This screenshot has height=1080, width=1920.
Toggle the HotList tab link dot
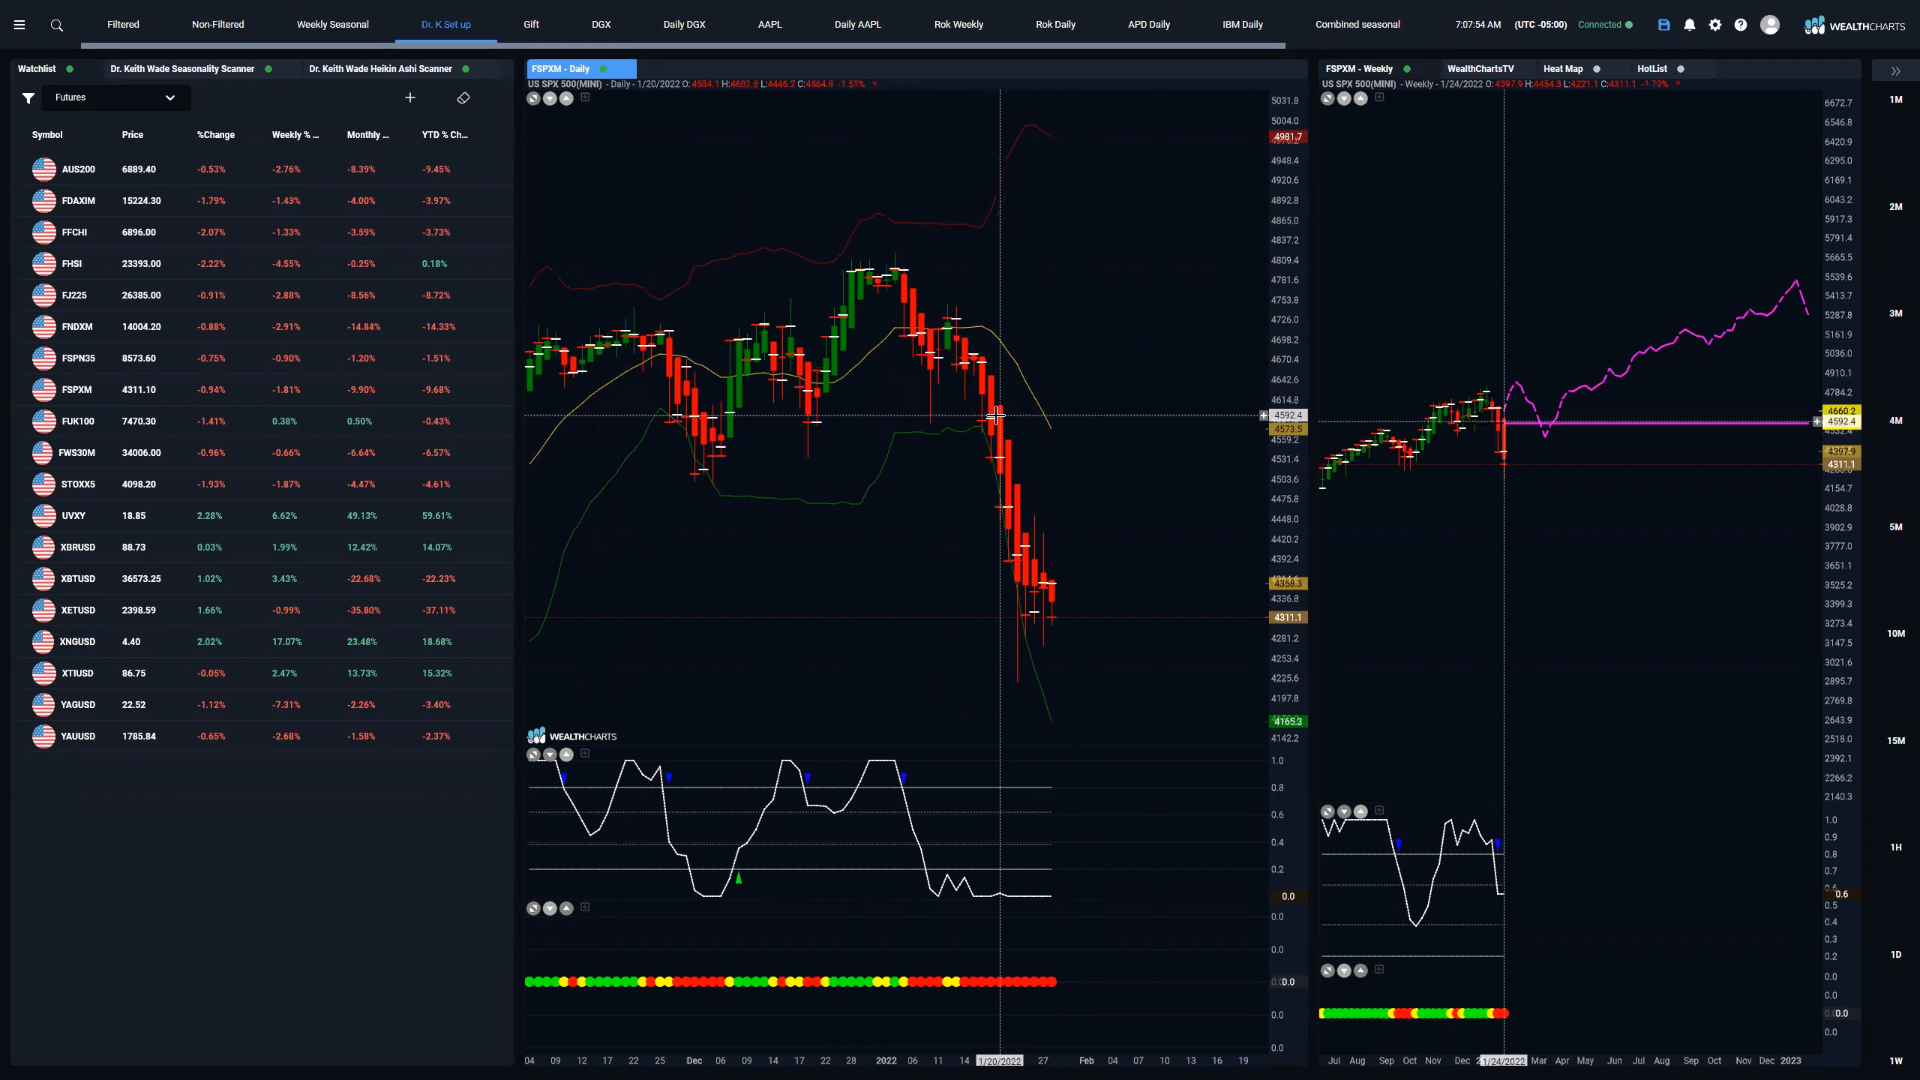pos(1680,69)
